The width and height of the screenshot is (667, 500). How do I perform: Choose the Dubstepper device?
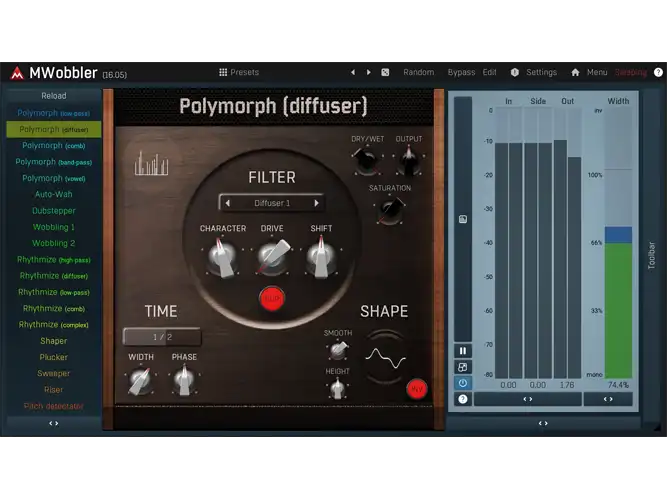click(x=54, y=211)
